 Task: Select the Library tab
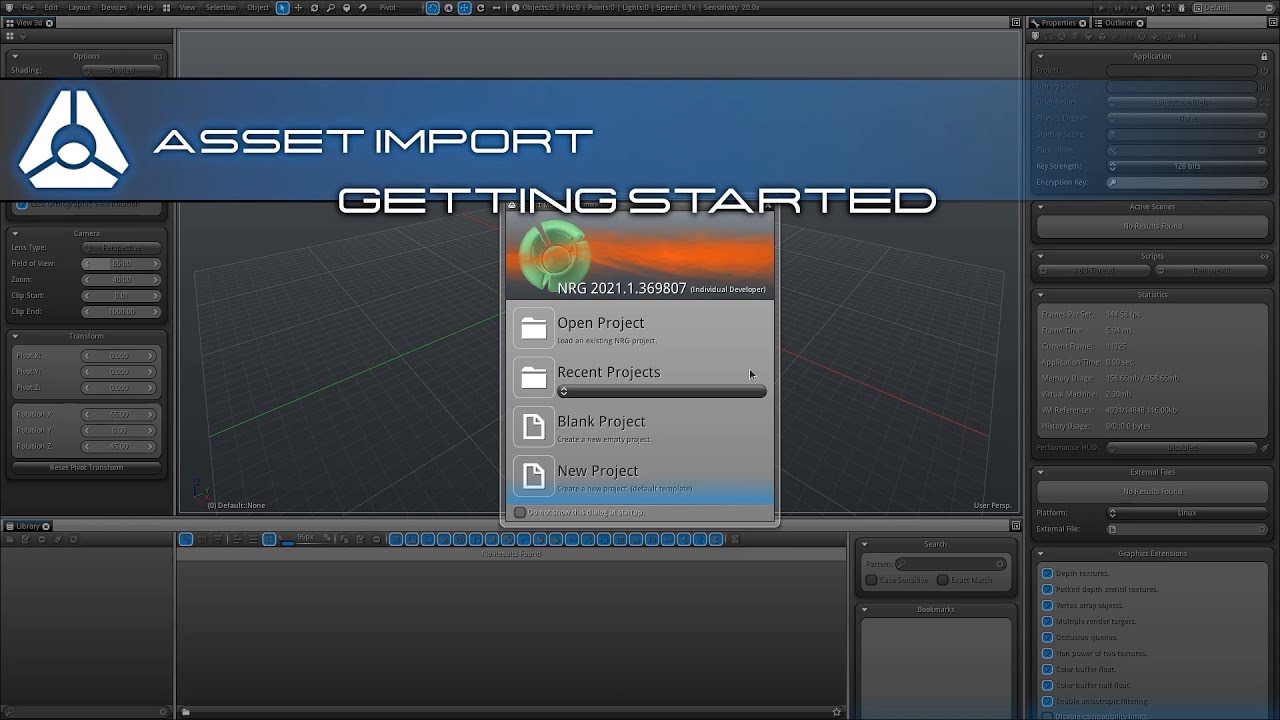pyautogui.click(x=28, y=526)
